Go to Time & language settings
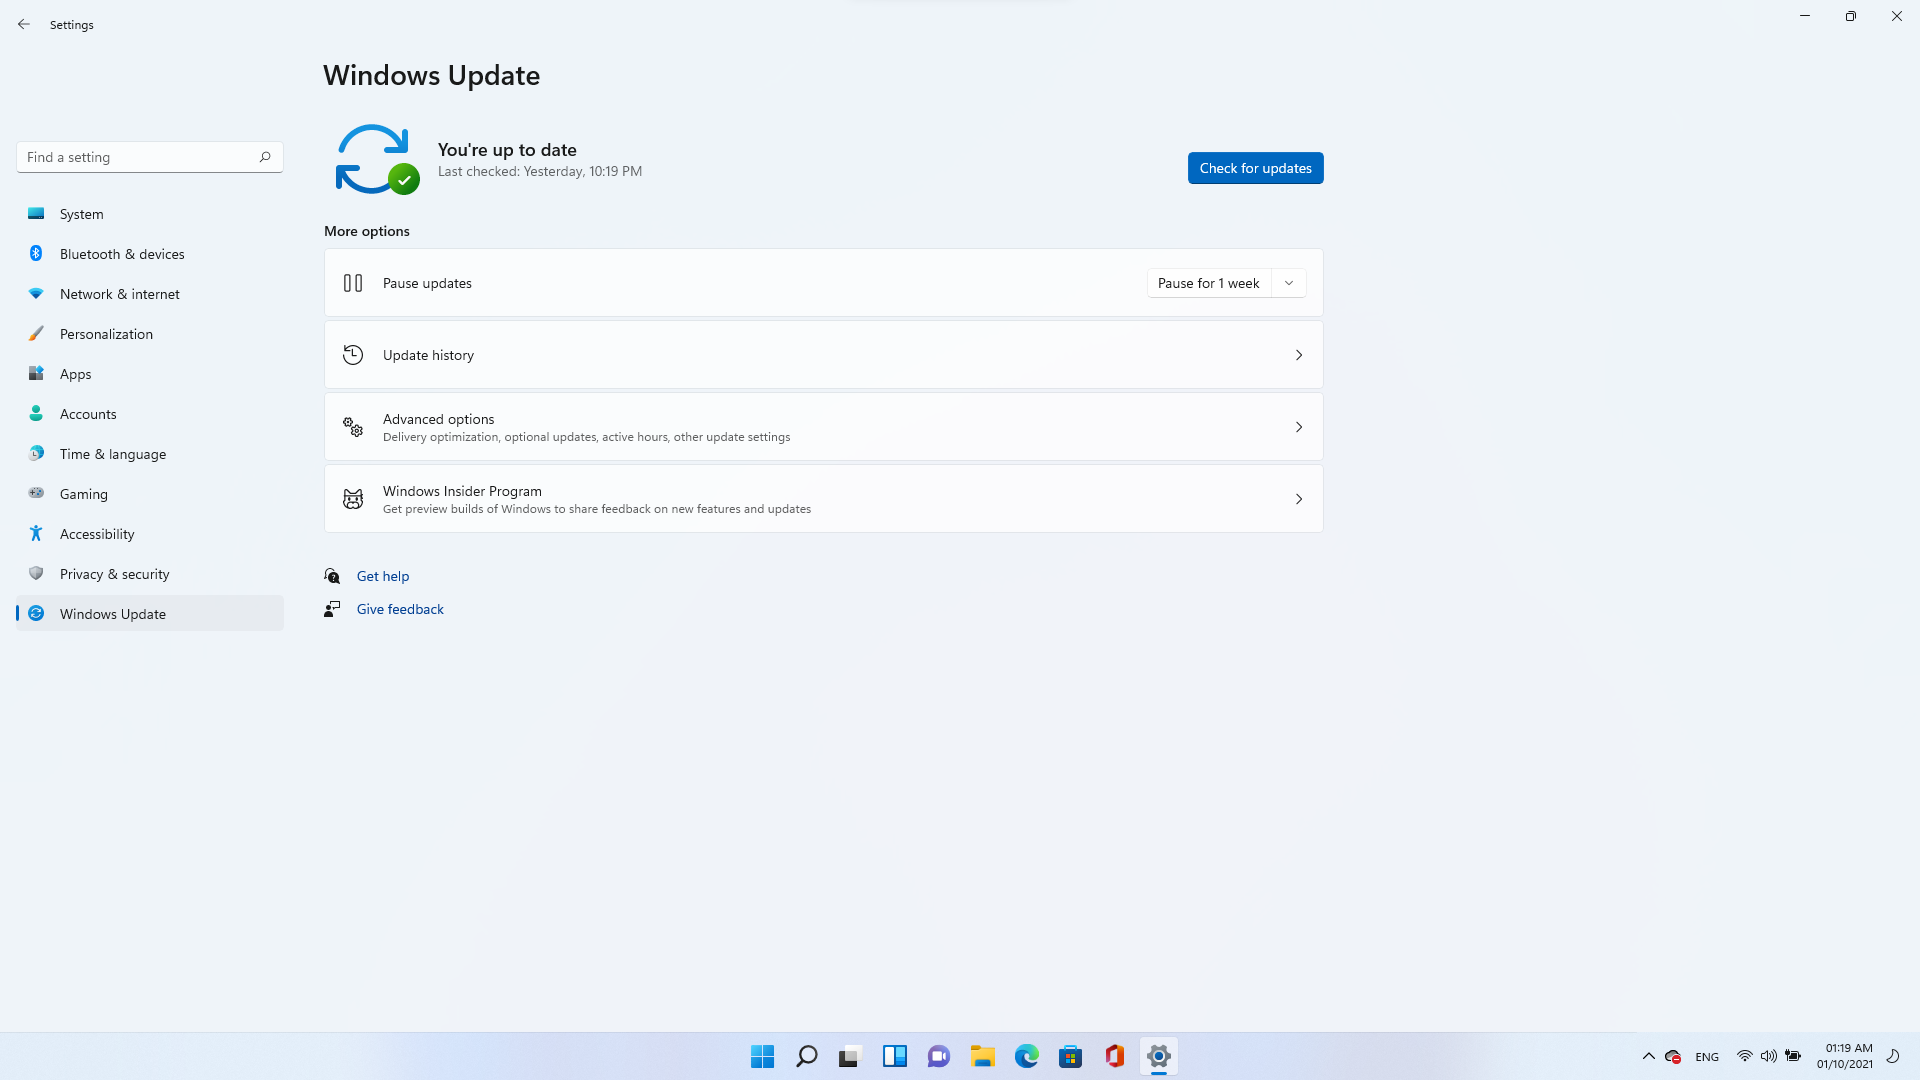 150,454
